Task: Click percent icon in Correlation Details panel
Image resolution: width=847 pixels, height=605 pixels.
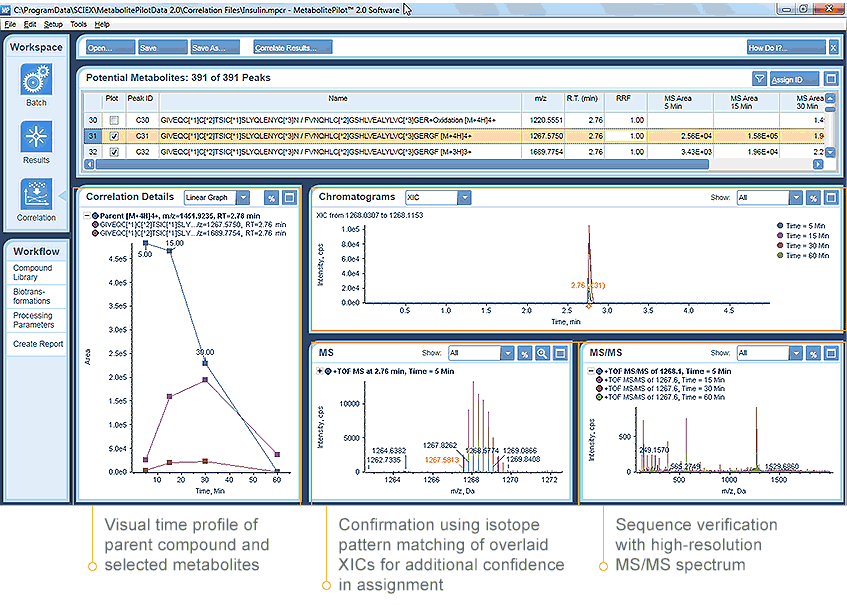Action: (x=271, y=198)
